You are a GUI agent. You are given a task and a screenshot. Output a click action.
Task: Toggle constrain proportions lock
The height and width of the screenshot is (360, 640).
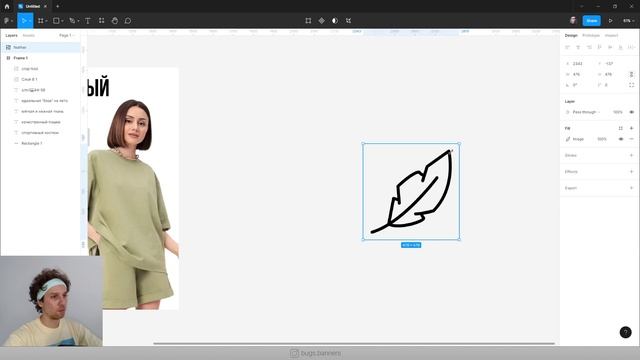[631, 74]
